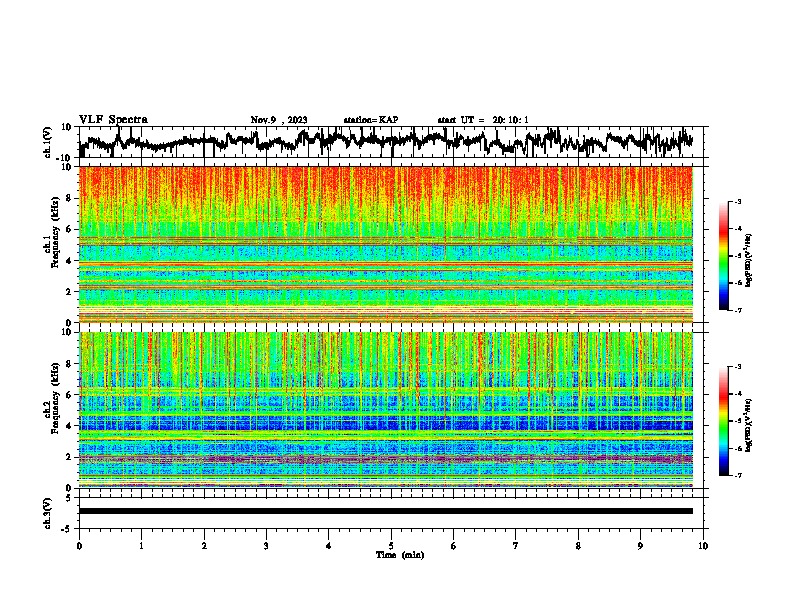Viewport: 792px width, 612px height.
Task: Click the "station=KAP" header label
Action: click(x=371, y=120)
